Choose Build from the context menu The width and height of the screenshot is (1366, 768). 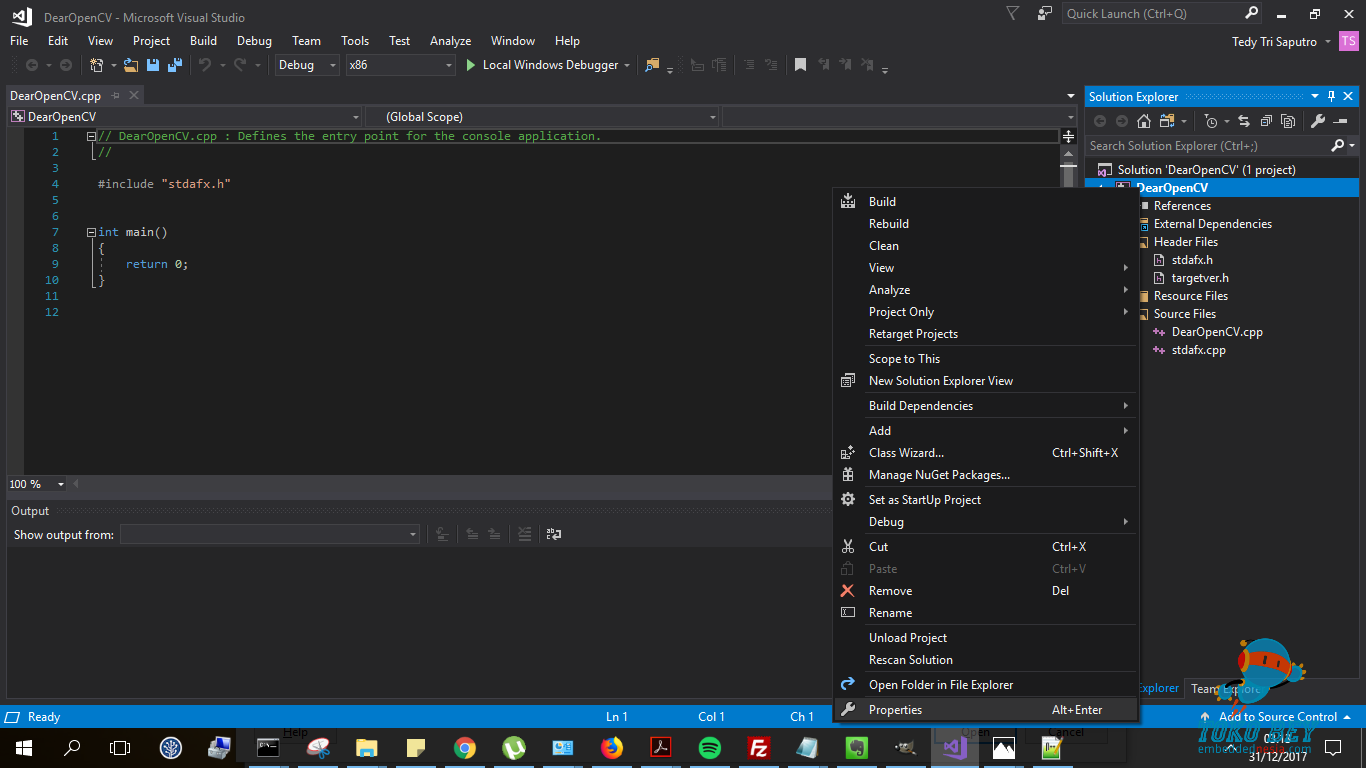985,202
